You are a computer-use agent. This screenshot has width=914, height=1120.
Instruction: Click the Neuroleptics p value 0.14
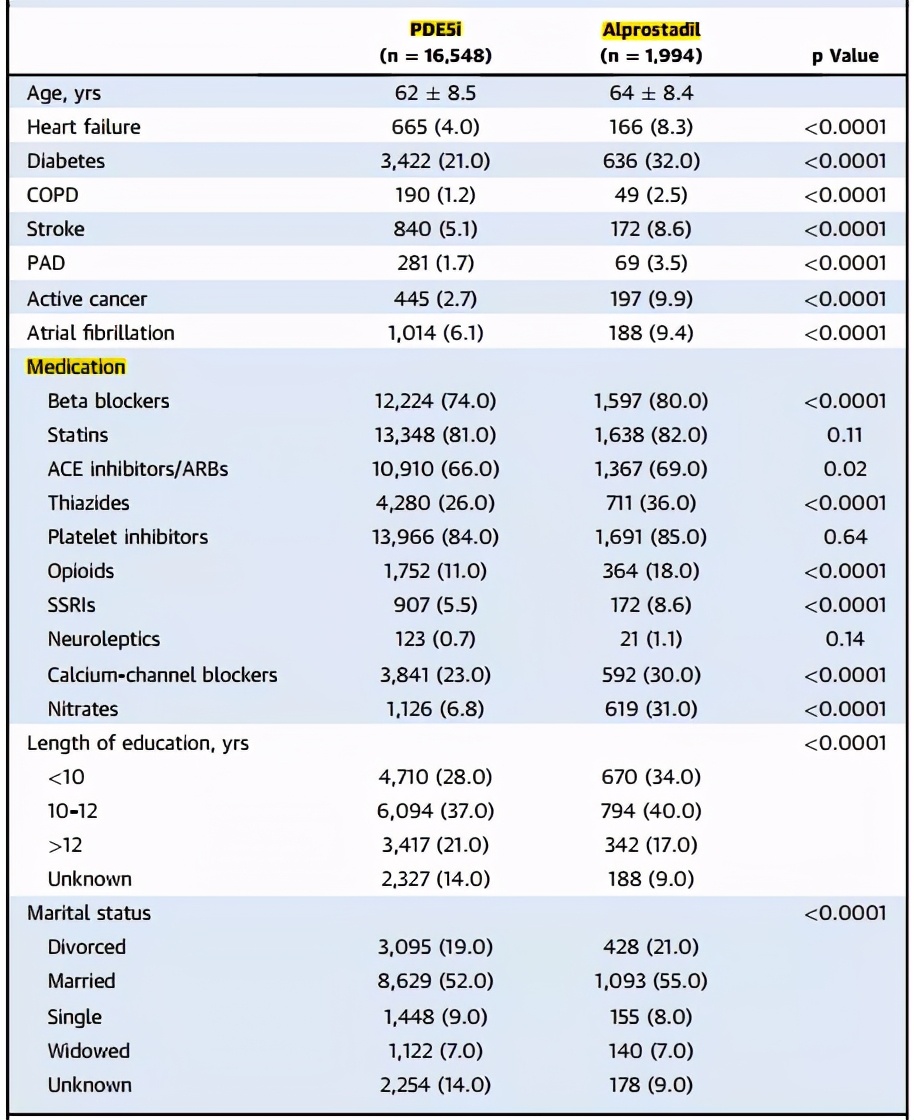[845, 639]
